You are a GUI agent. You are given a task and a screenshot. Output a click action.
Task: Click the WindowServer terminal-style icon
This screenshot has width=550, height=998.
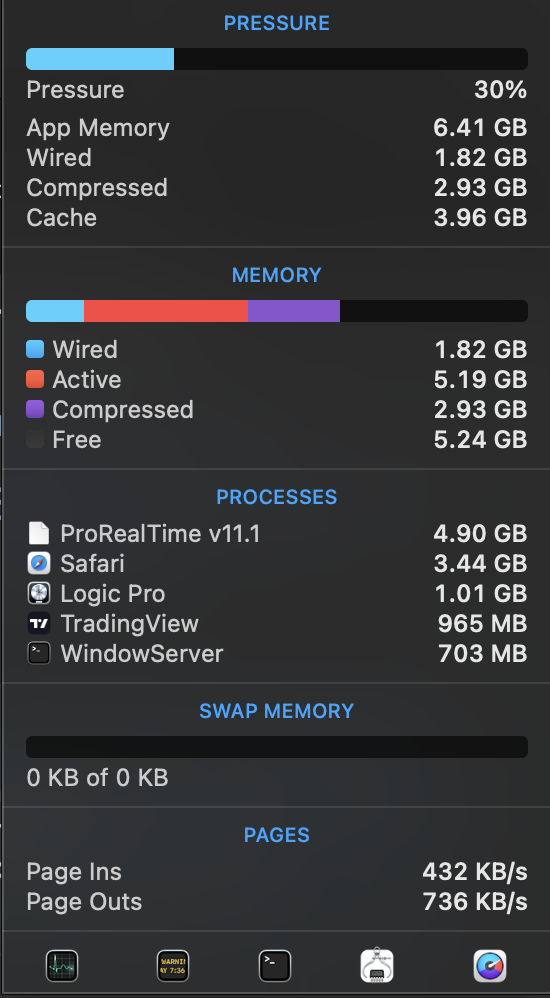tap(39, 654)
